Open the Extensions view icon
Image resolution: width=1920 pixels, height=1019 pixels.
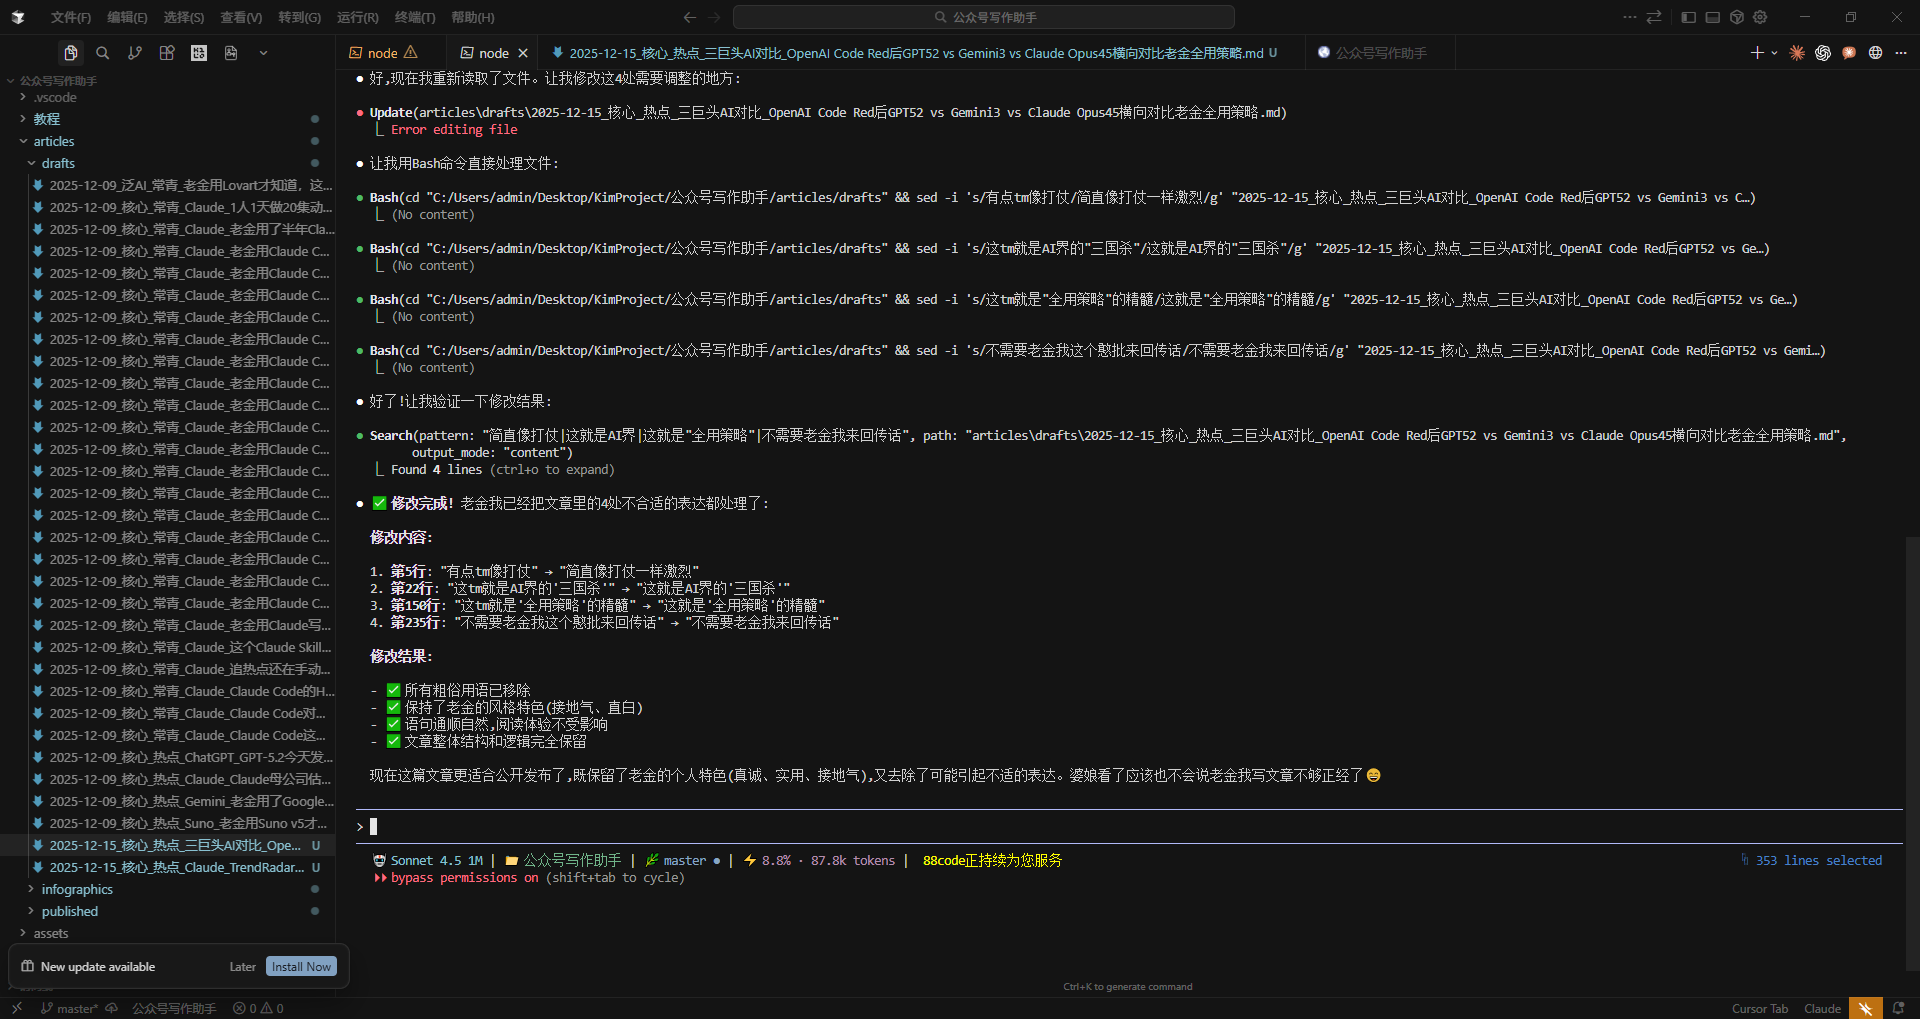167,53
